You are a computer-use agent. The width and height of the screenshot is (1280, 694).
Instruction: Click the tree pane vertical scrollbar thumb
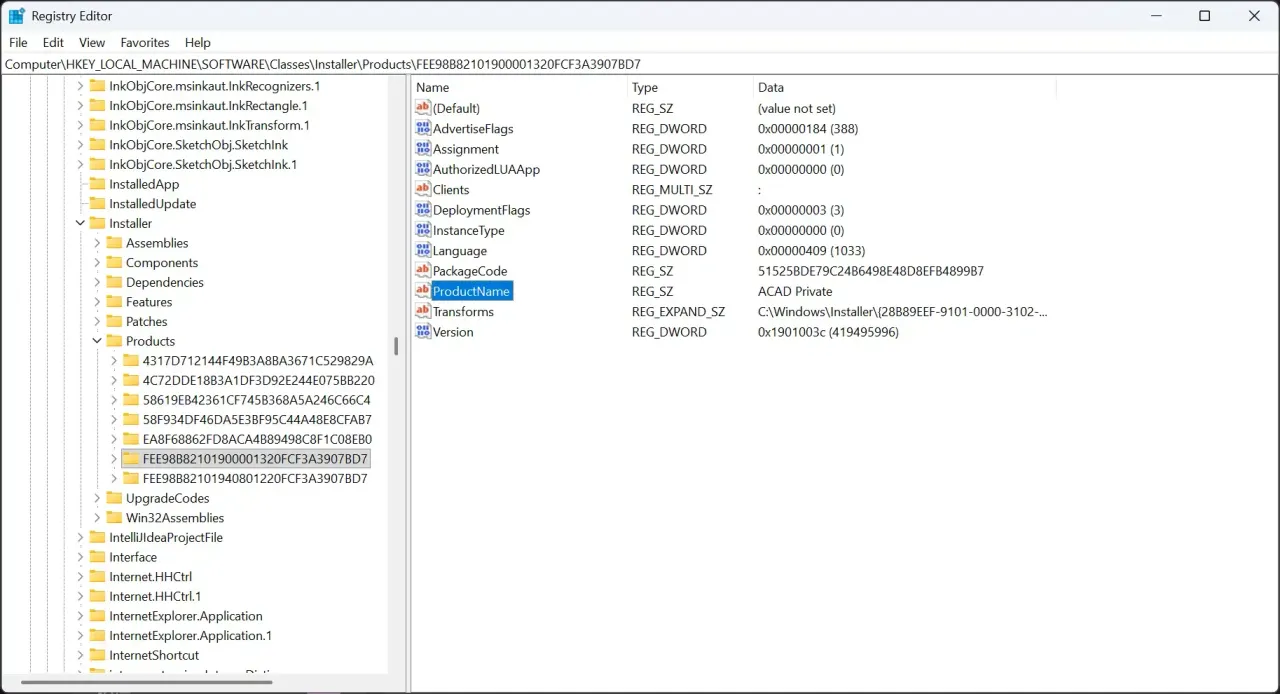point(396,346)
